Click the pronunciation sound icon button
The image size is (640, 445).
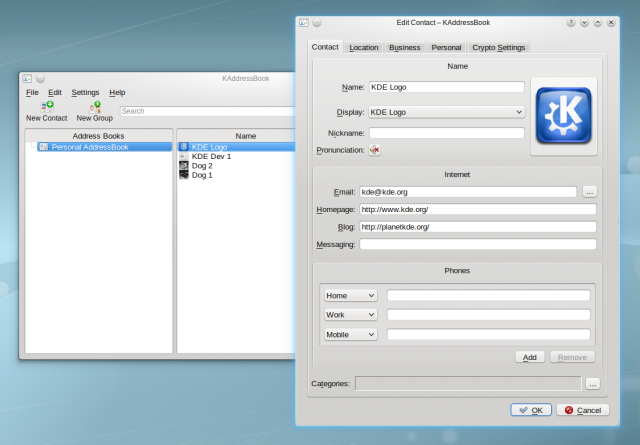[375, 150]
